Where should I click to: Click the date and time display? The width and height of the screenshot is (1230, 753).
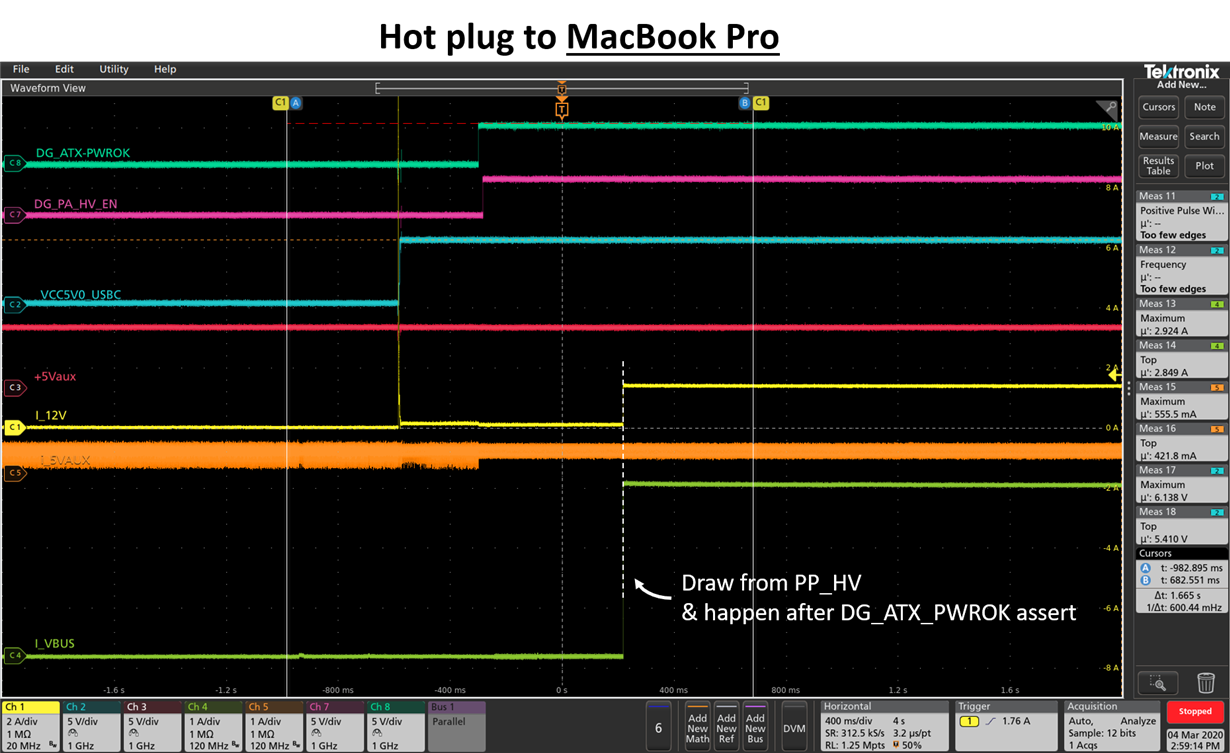click(1195, 738)
